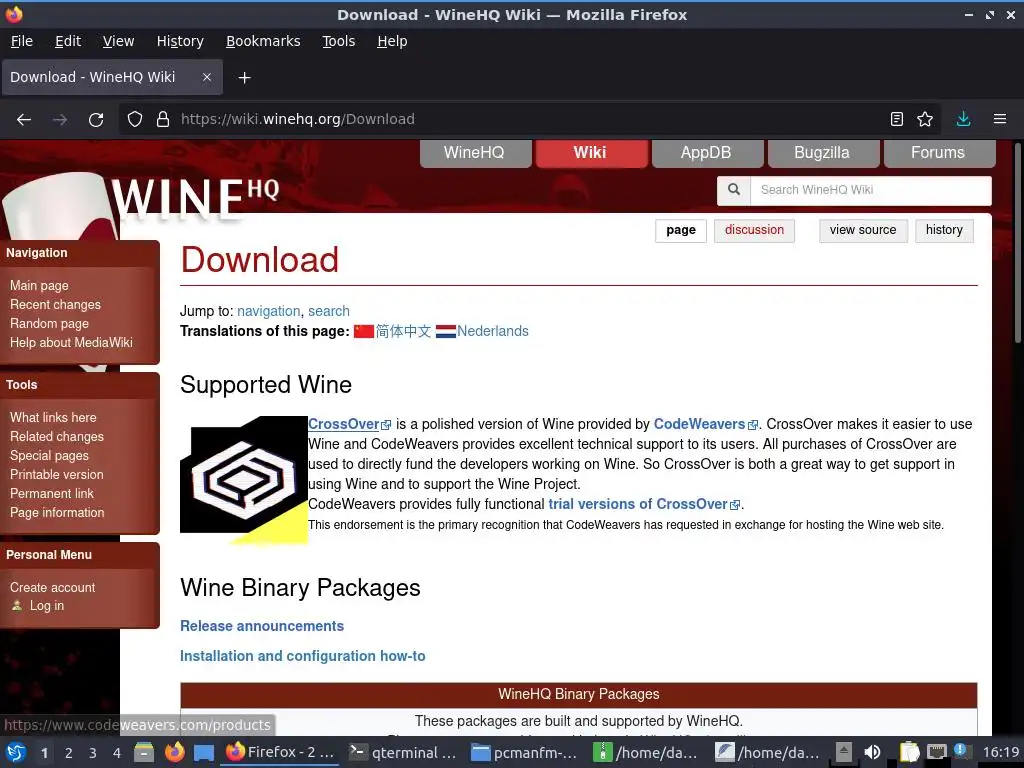Go to Main page in sidebar
Image resolution: width=1024 pixels, height=768 pixels.
[39, 285]
